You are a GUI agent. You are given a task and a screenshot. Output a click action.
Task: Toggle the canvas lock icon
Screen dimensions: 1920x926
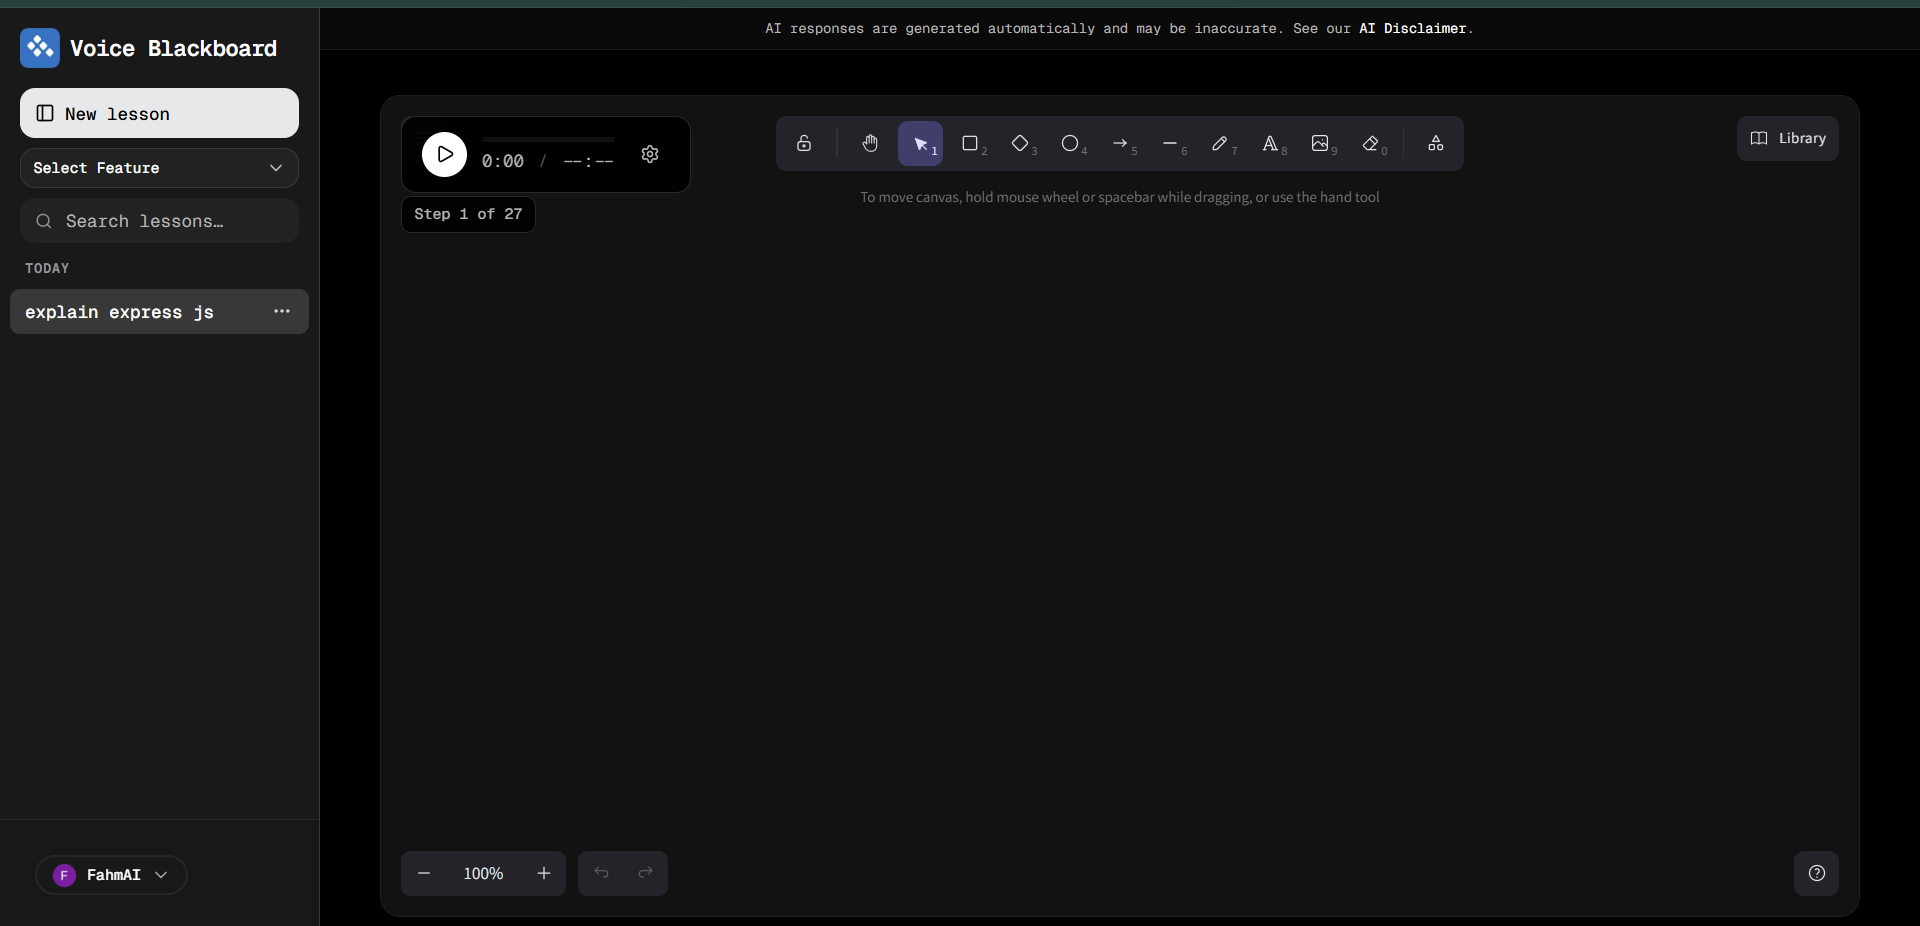[804, 143]
